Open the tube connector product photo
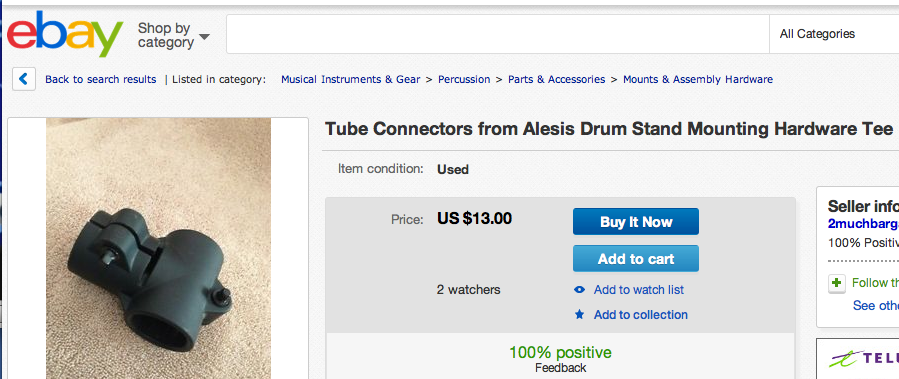Screen dimensions: 899x379 158,248
